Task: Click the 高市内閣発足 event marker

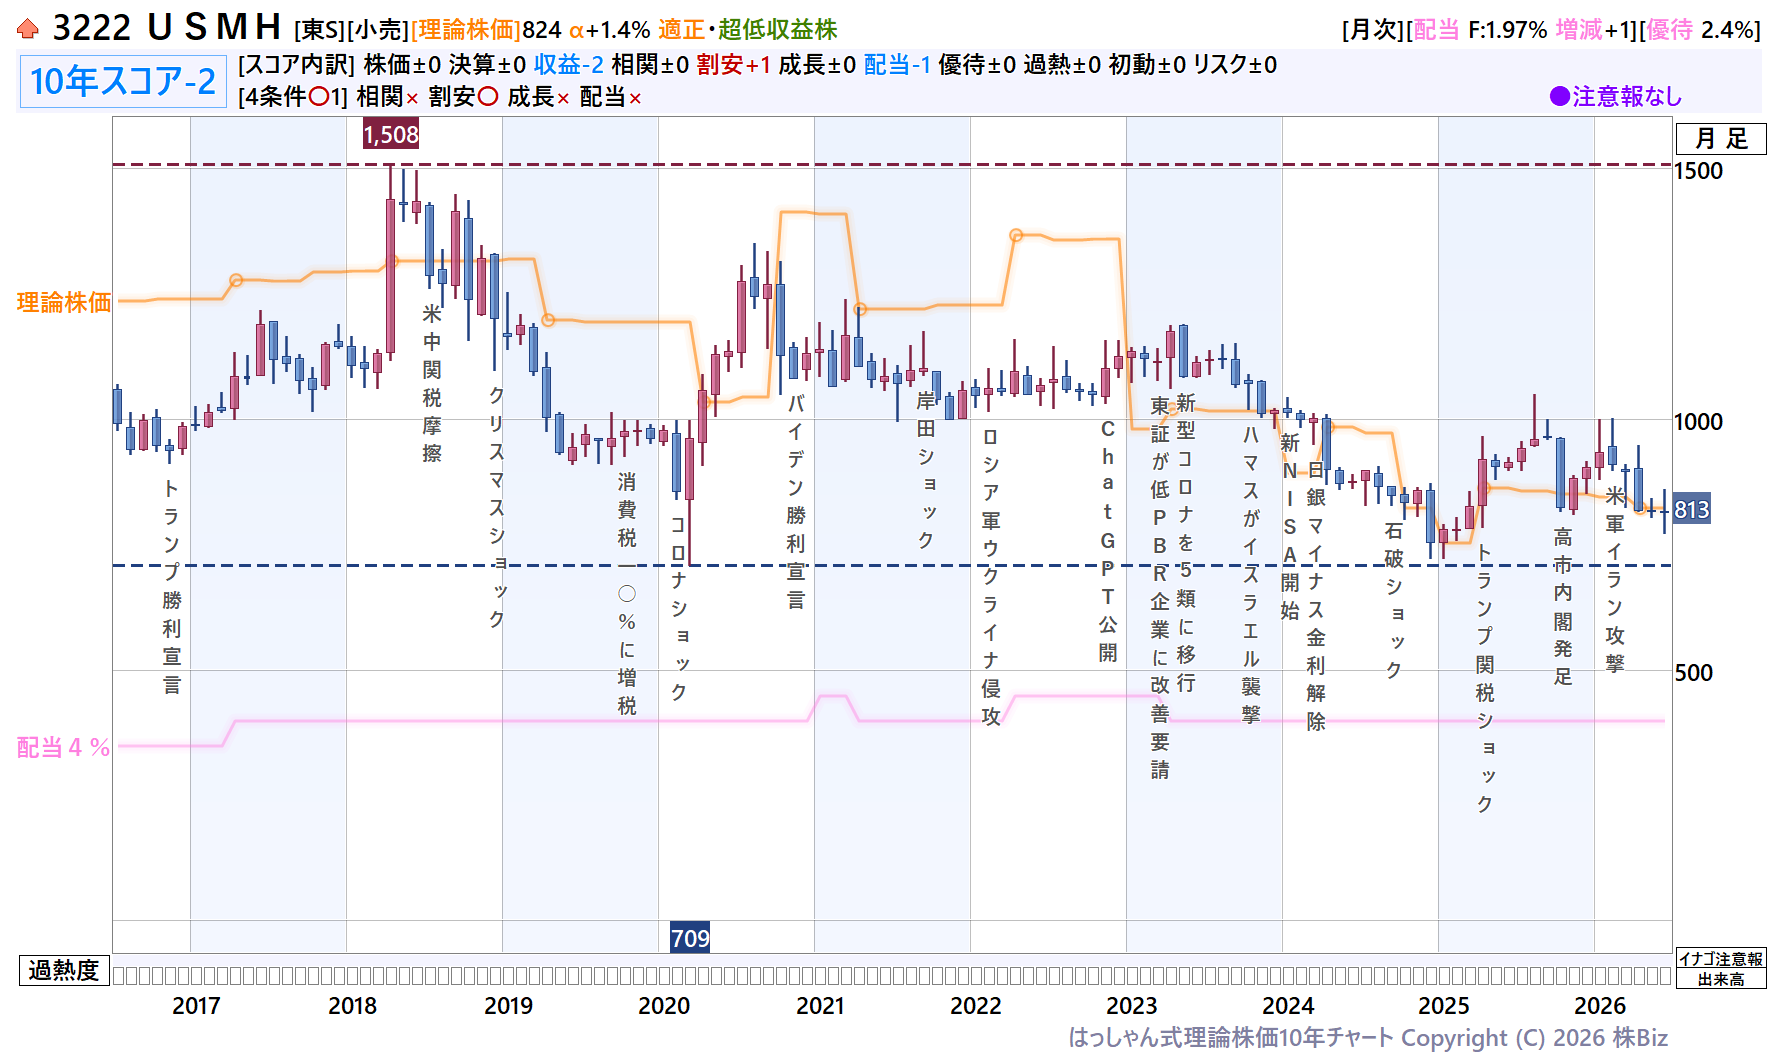Action: tap(1563, 606)
